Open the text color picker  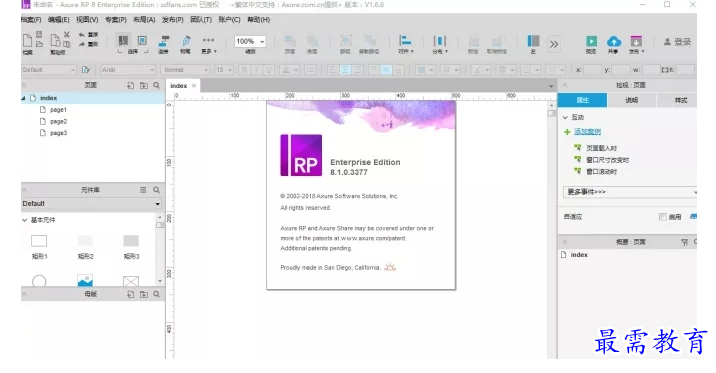289,70
